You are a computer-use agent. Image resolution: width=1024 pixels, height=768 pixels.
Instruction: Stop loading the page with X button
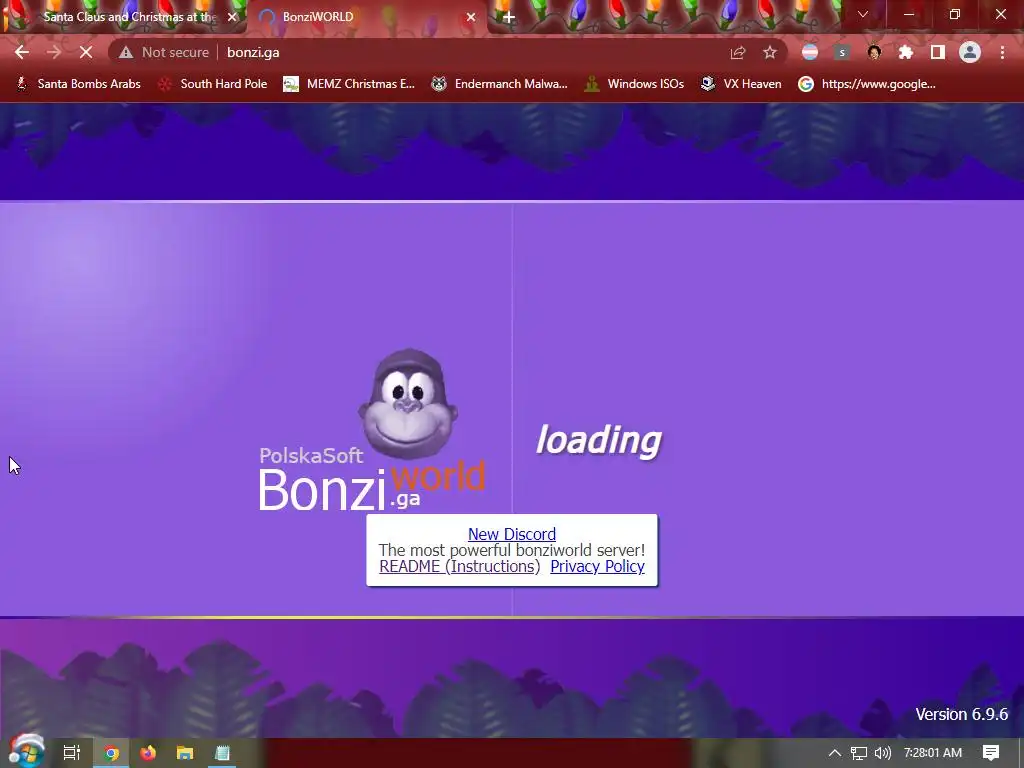point(86,52)
